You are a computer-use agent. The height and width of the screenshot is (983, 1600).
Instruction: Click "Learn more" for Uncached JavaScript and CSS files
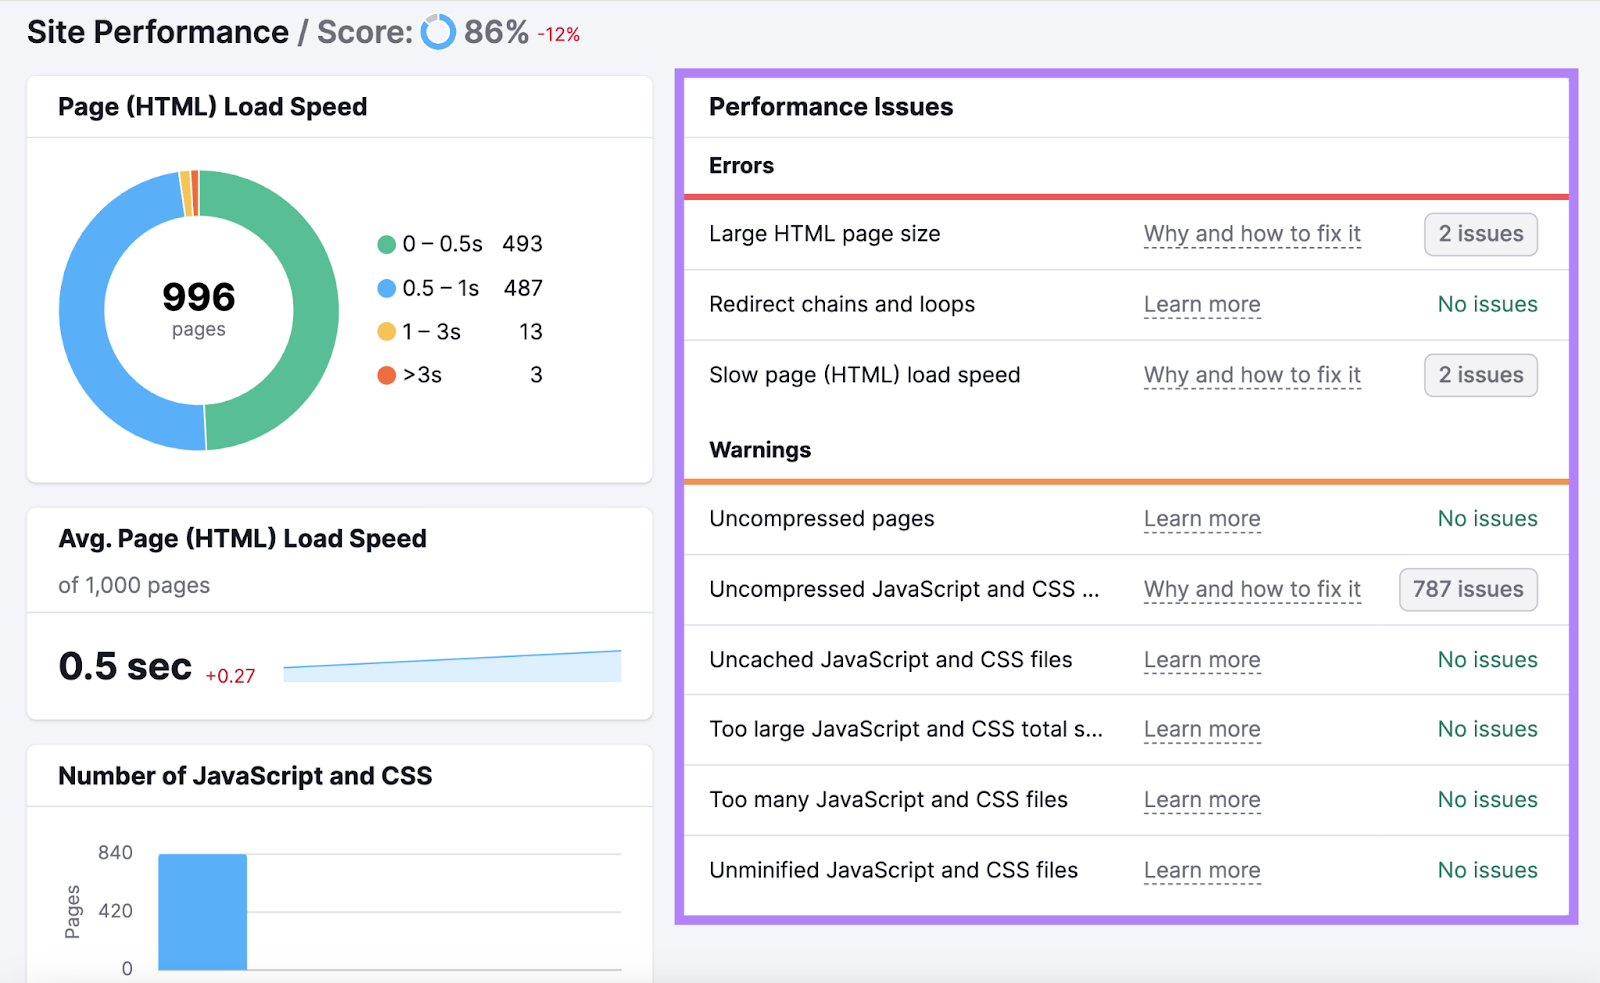[1201, 660]
